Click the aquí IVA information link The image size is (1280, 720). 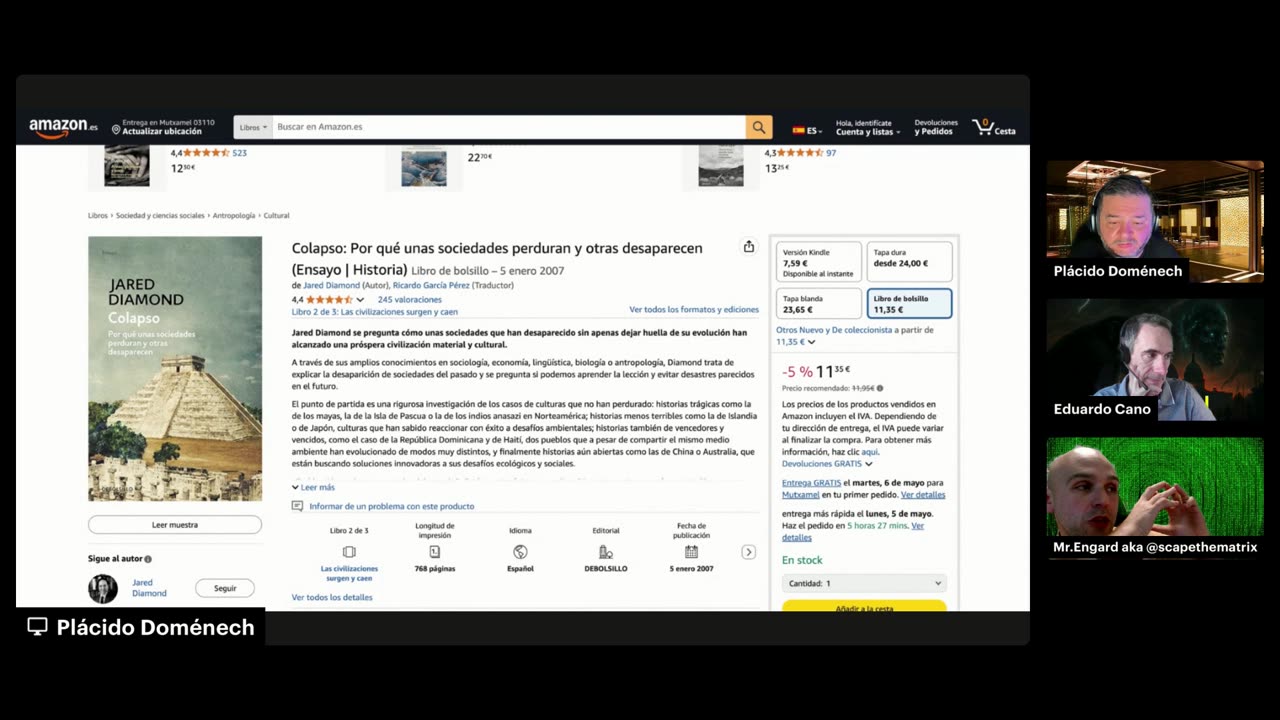(870, 452)
